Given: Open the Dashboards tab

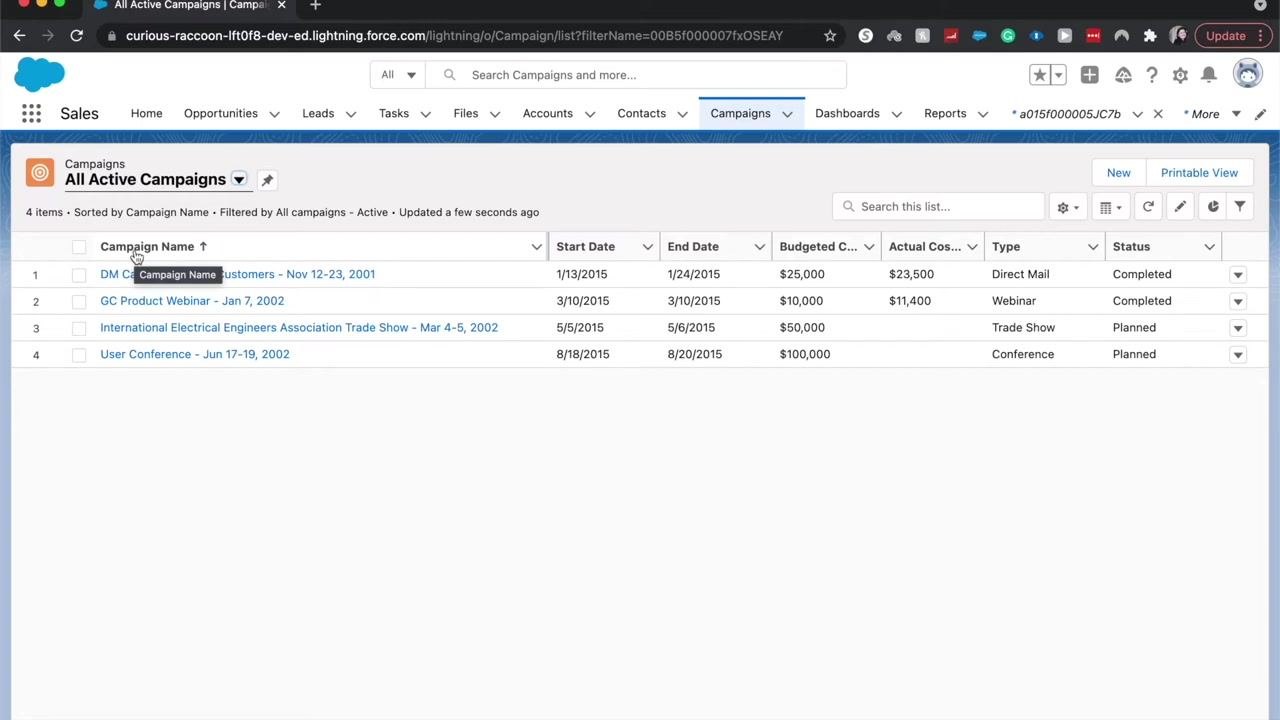Looking at the screenshot, I should (847, 114).
